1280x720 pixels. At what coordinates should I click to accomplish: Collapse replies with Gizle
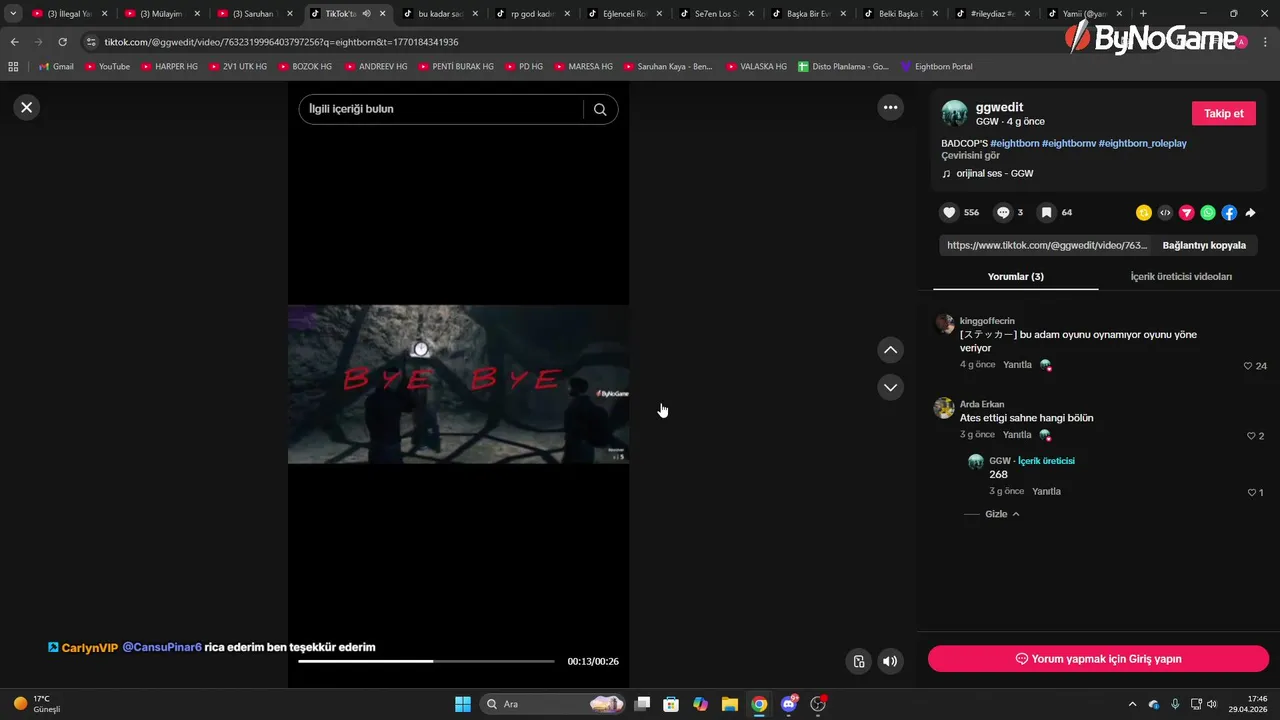point(1002,514)
